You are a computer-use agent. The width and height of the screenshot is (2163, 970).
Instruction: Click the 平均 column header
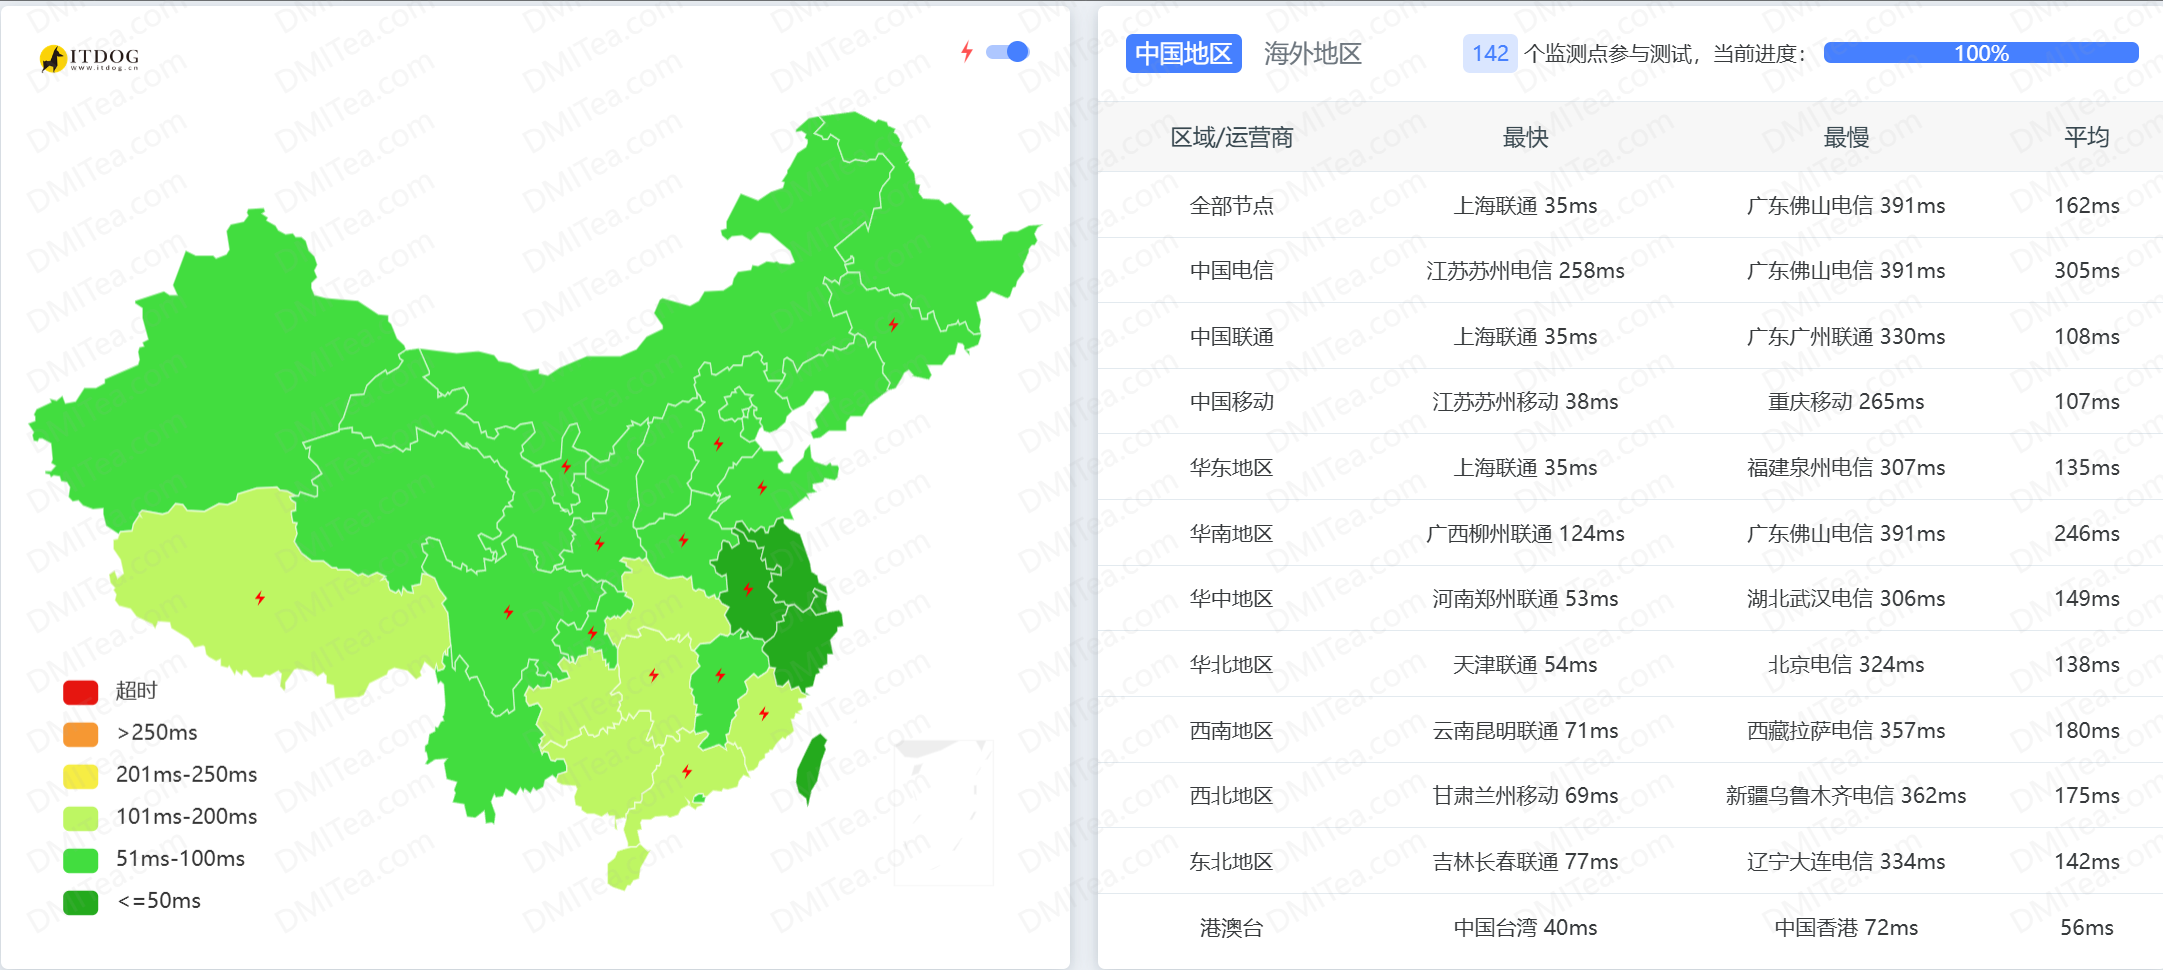2087,137
